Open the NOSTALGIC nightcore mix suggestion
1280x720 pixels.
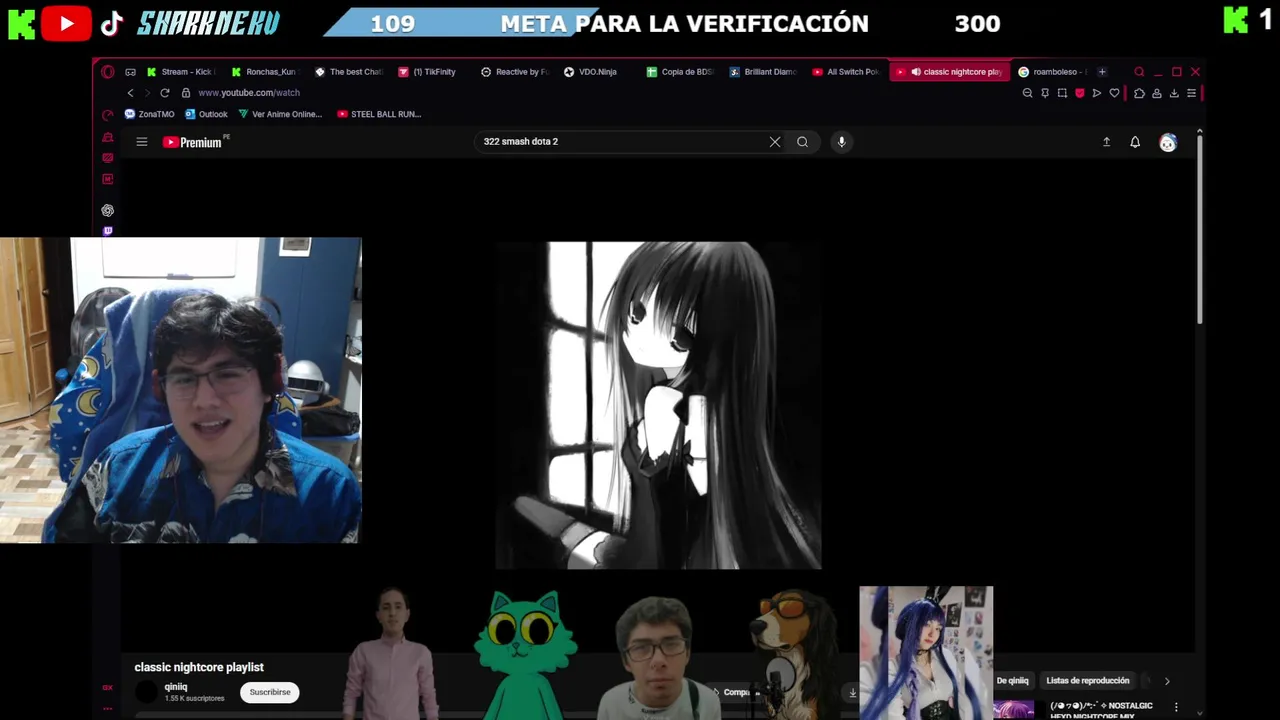point(1101,710)
